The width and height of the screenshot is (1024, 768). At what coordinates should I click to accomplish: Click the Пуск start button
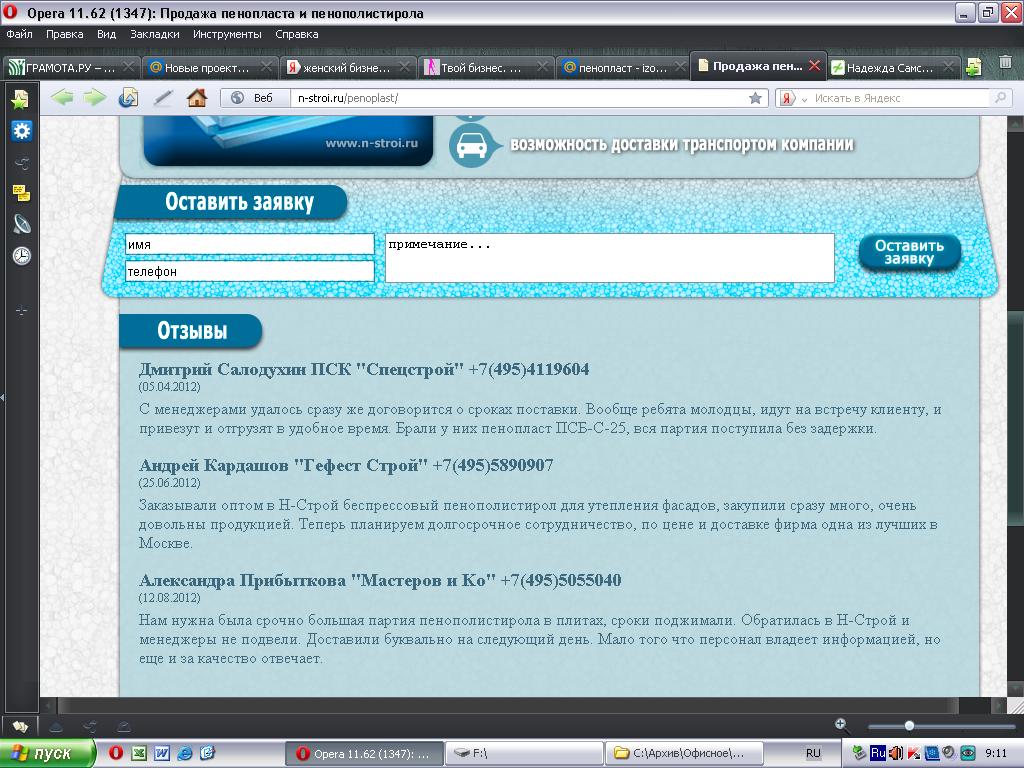47,753
